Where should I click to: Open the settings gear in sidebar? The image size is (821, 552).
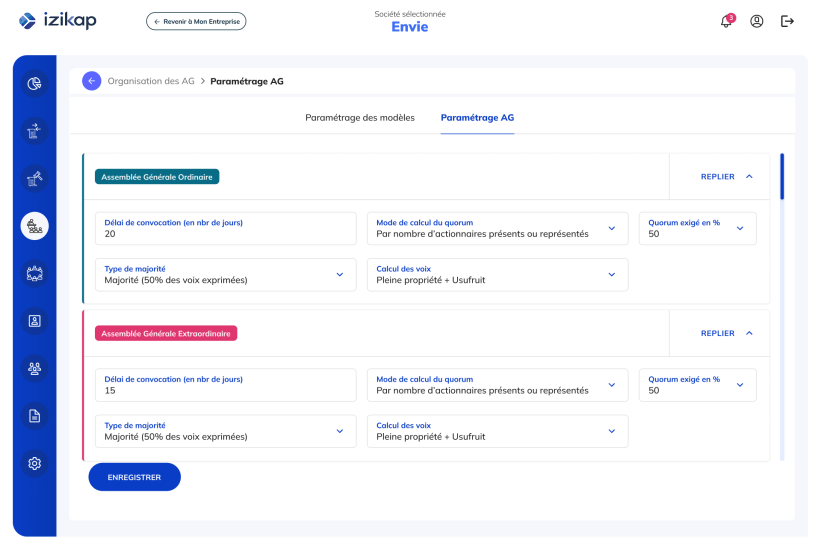pyautogui.click(x=34, y=463)
